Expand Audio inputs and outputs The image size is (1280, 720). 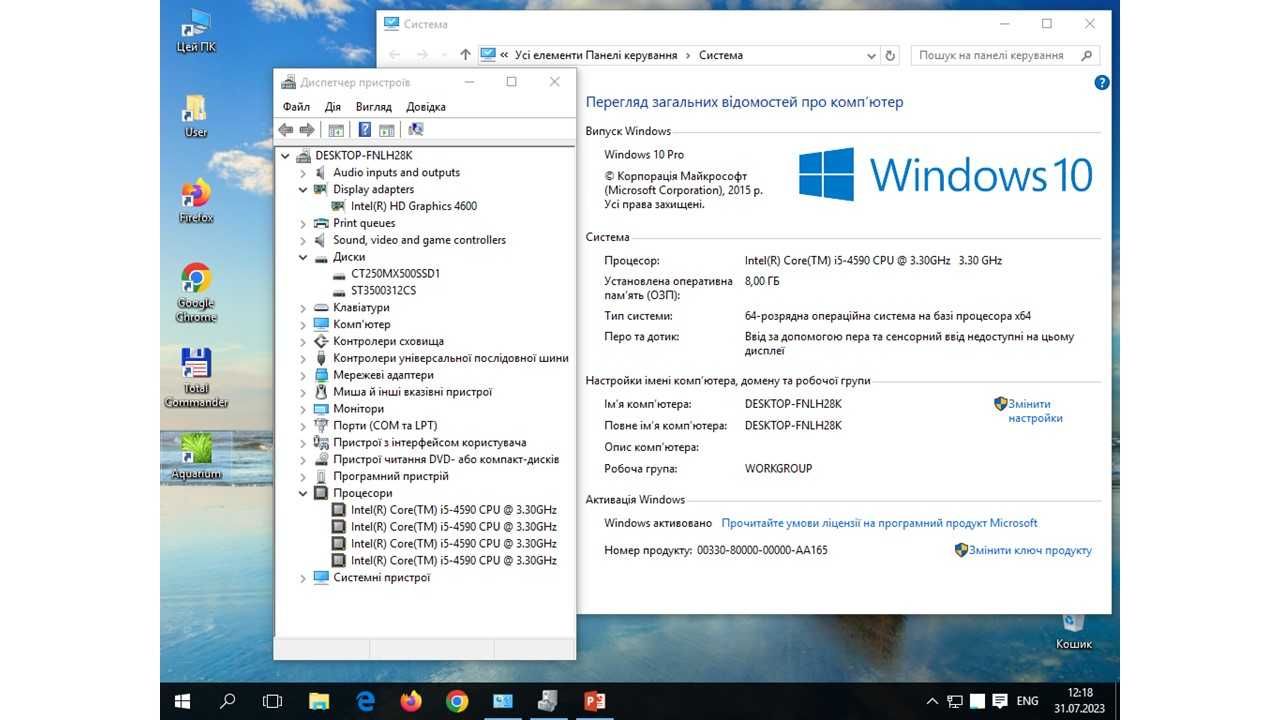click(303, 173)
